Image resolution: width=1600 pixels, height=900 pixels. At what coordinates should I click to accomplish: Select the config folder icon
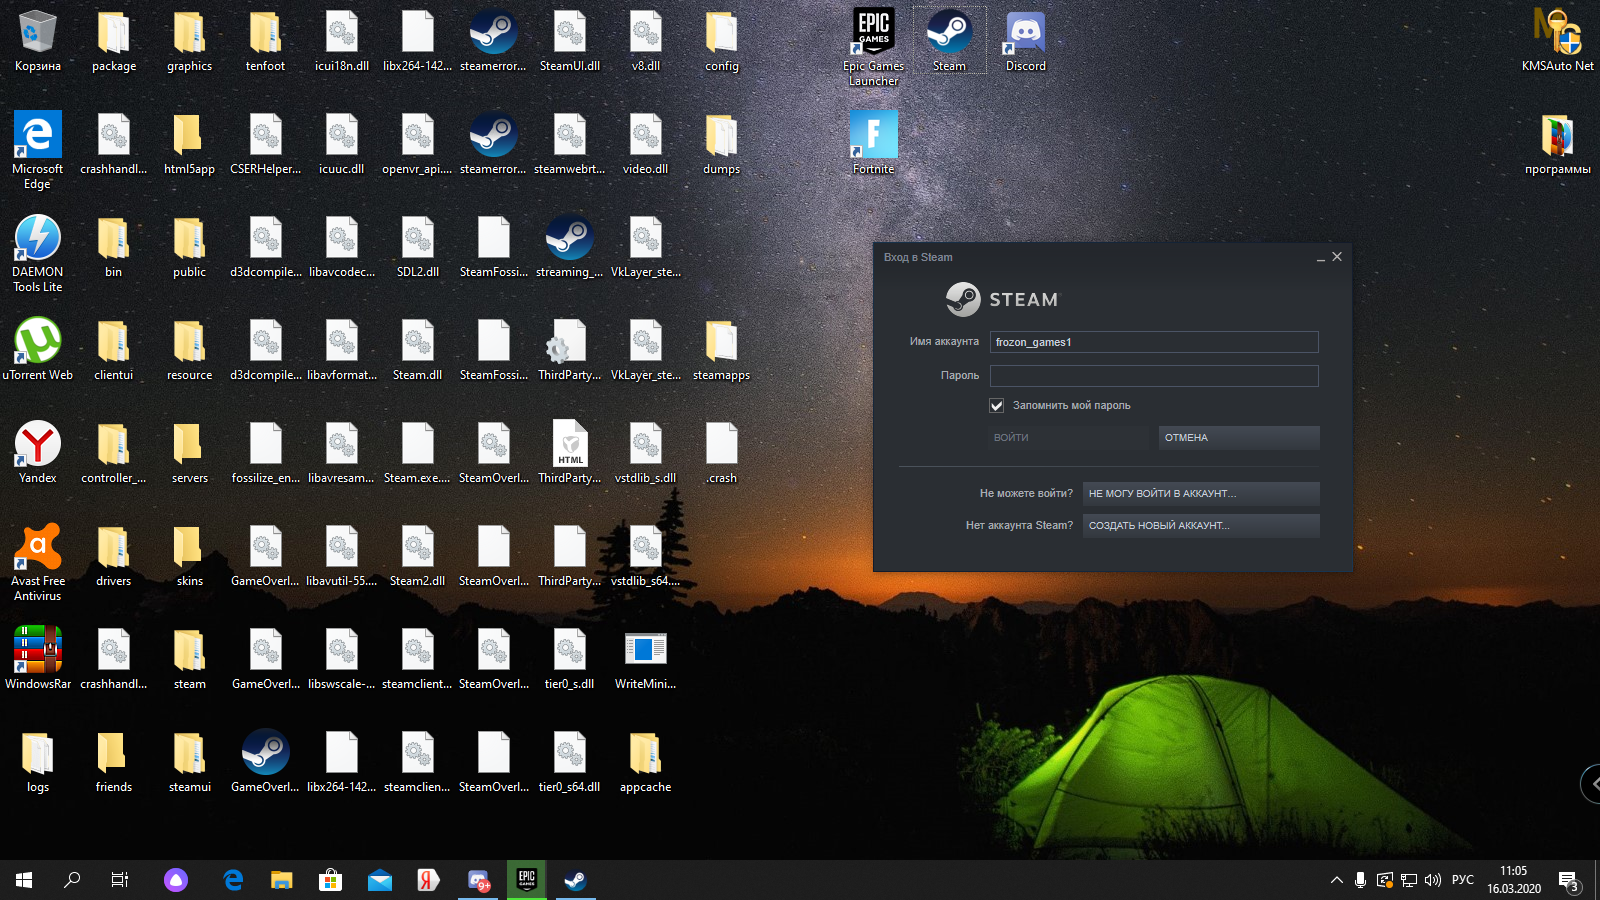721,41
